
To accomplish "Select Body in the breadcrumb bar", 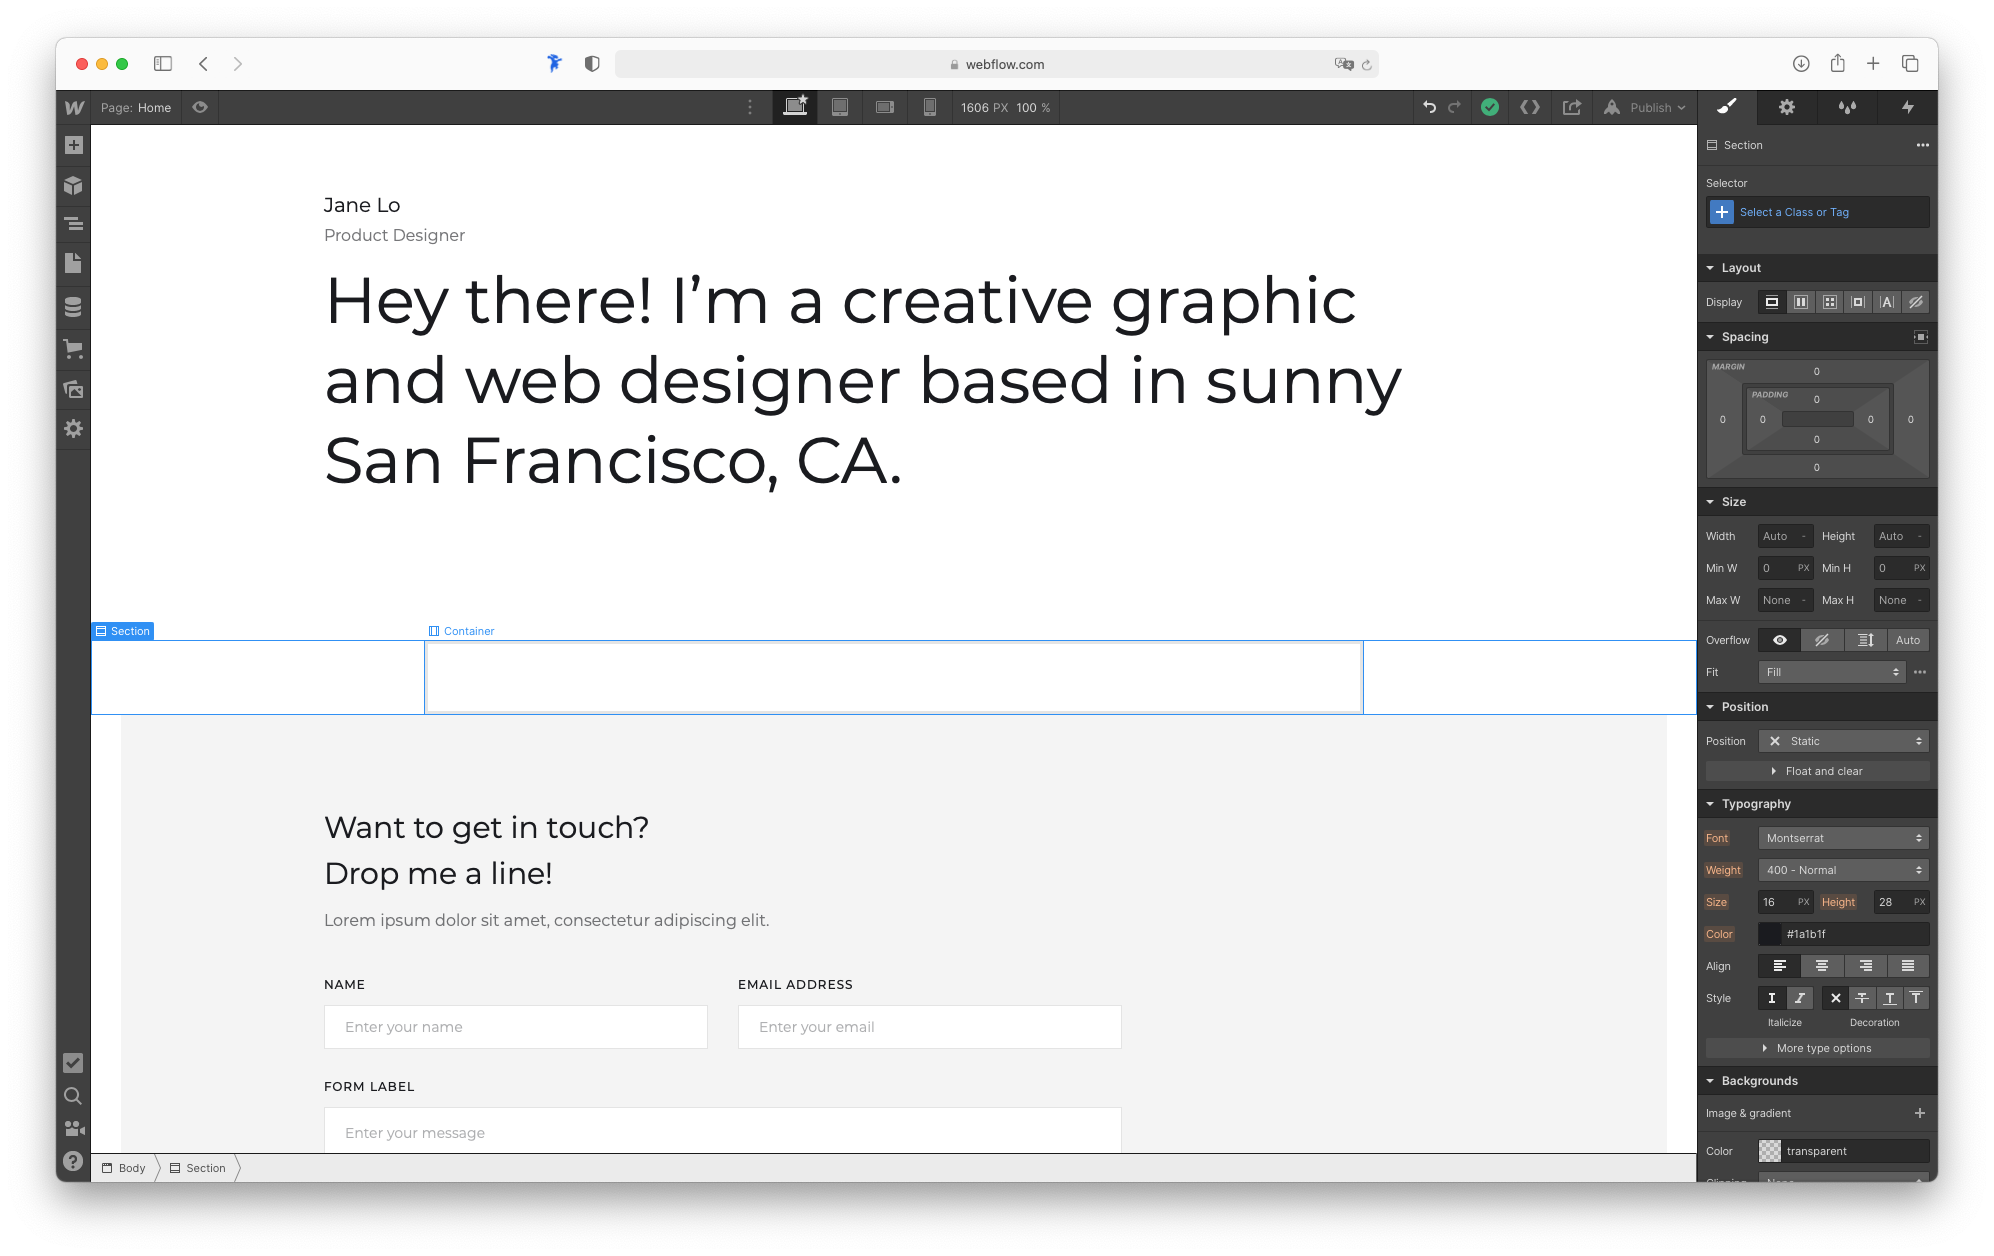I will point(129,1168).
